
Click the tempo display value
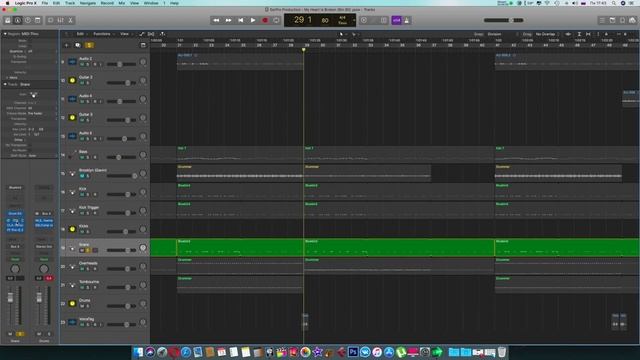[325, 20]
